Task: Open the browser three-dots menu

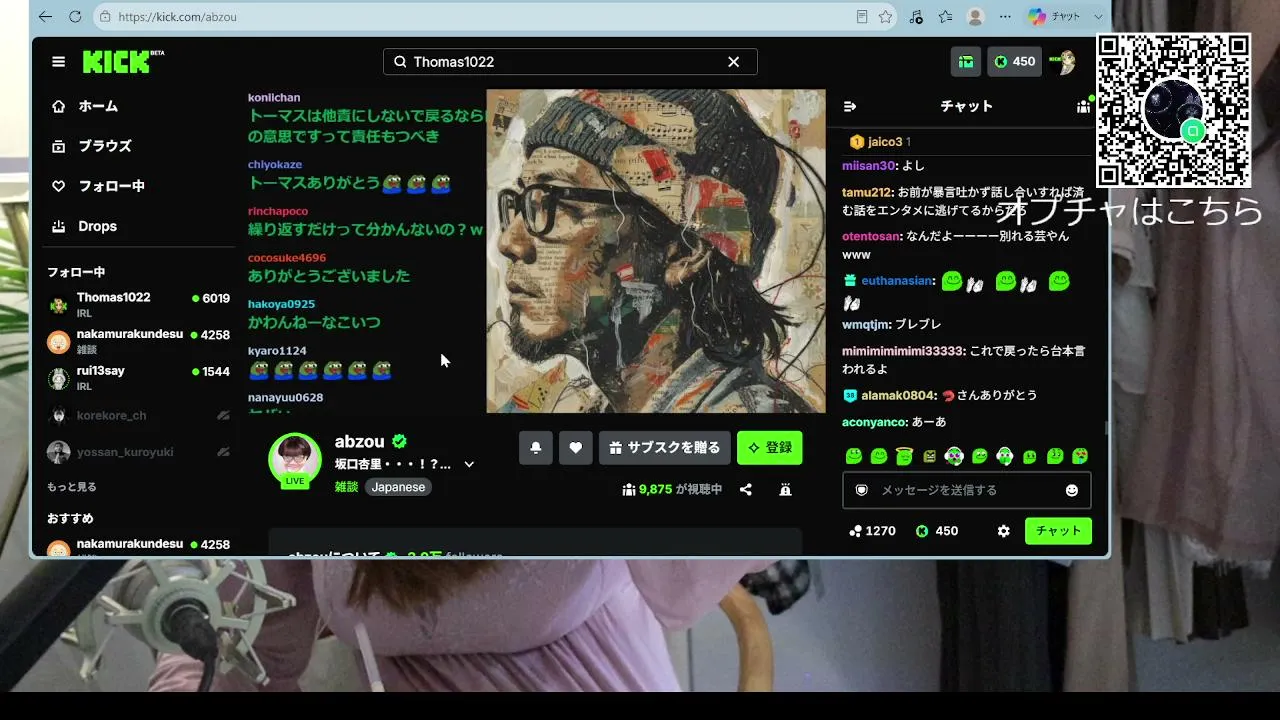Action: 1004,17
